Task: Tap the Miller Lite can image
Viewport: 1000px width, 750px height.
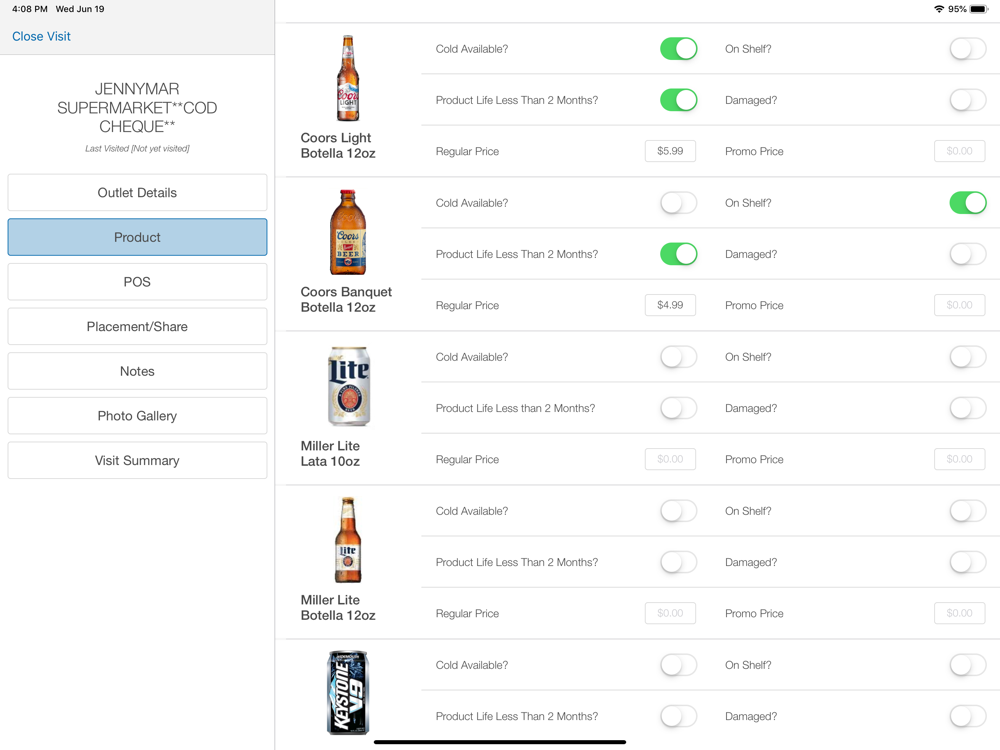Action: click(348, 386)
